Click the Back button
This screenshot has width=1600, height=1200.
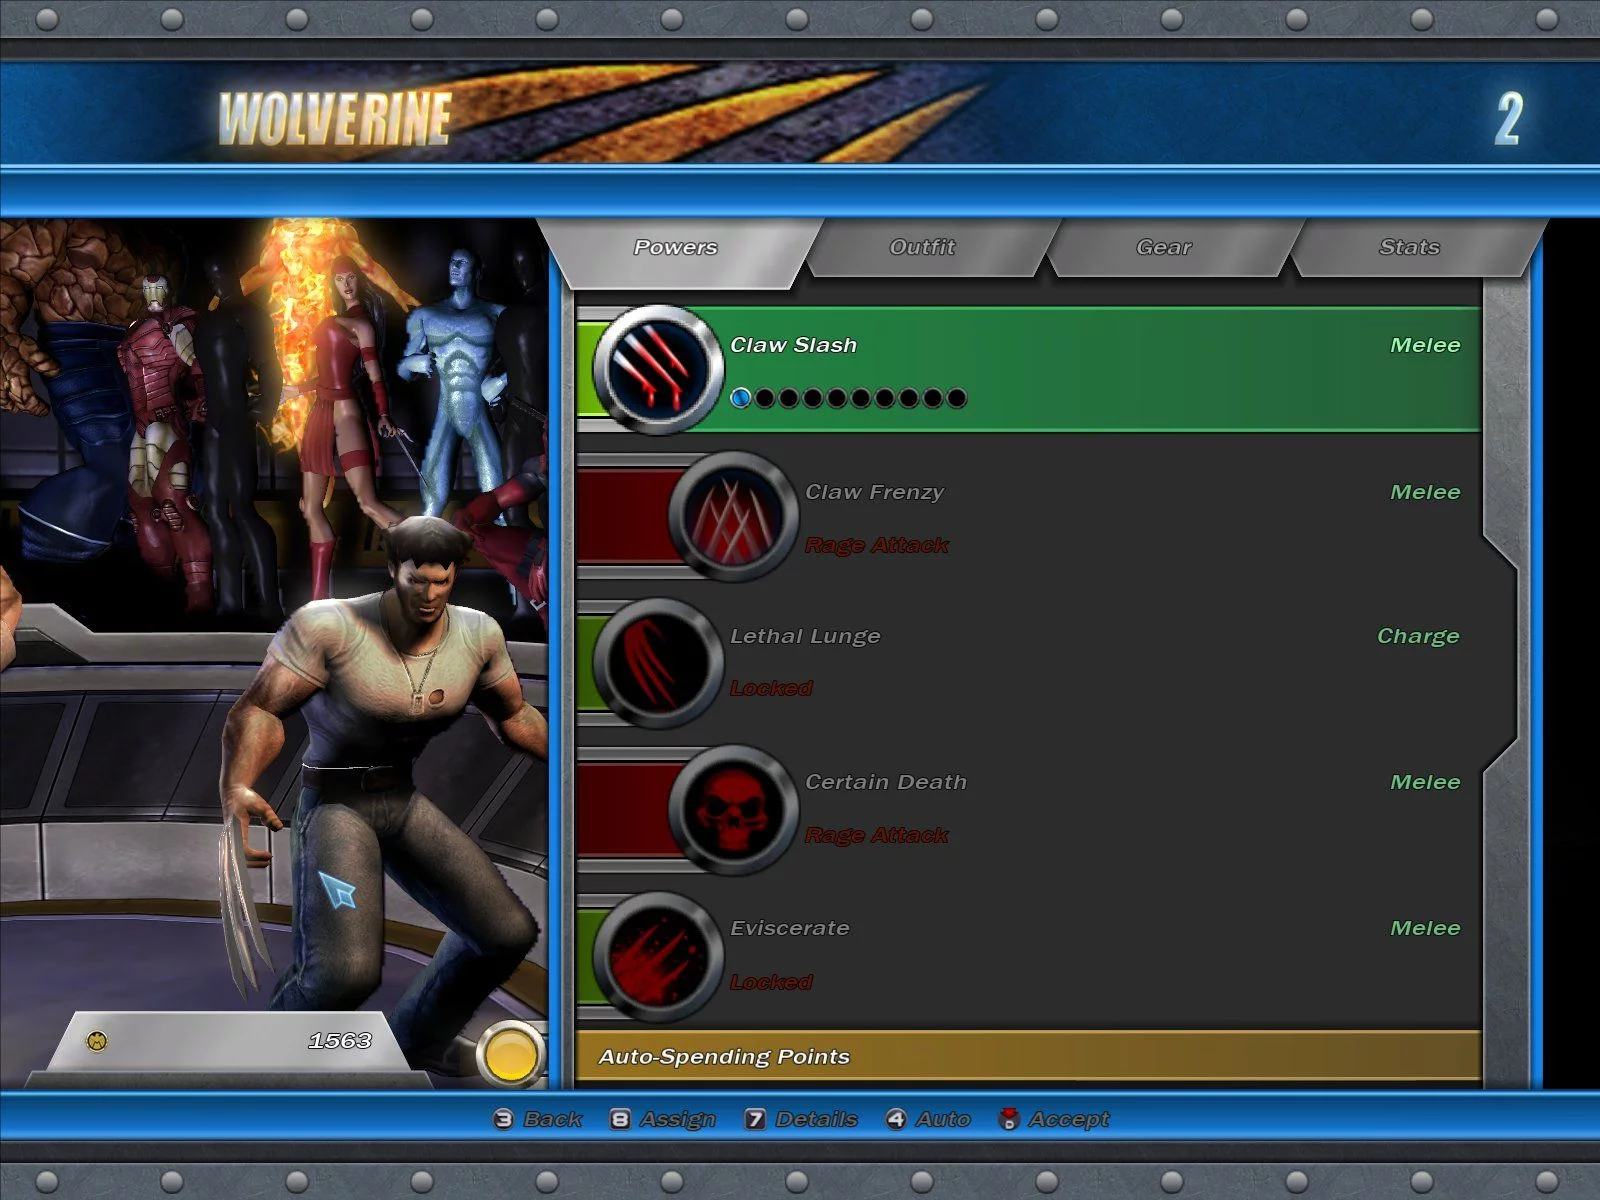click(540, 1119)
